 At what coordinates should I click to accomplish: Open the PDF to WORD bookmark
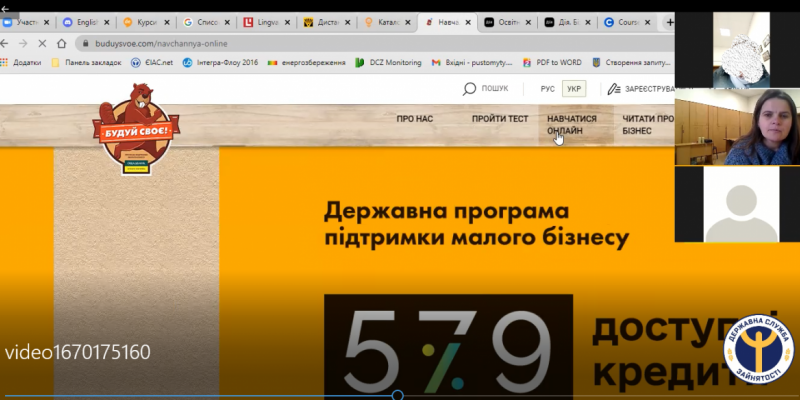pos(550,62)
